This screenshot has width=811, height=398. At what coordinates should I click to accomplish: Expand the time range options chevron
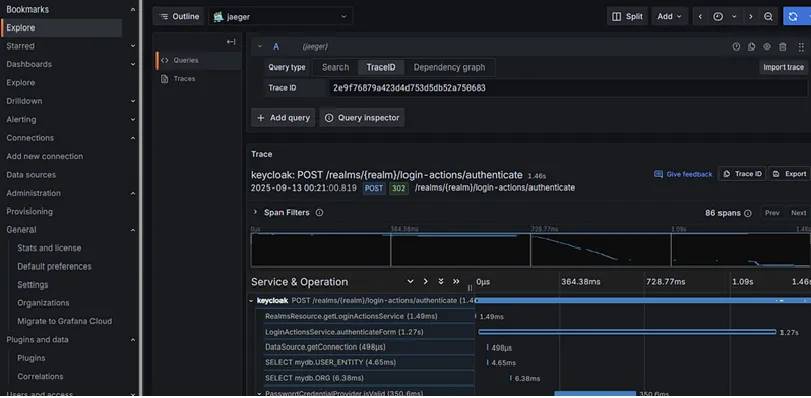point(733,17)
